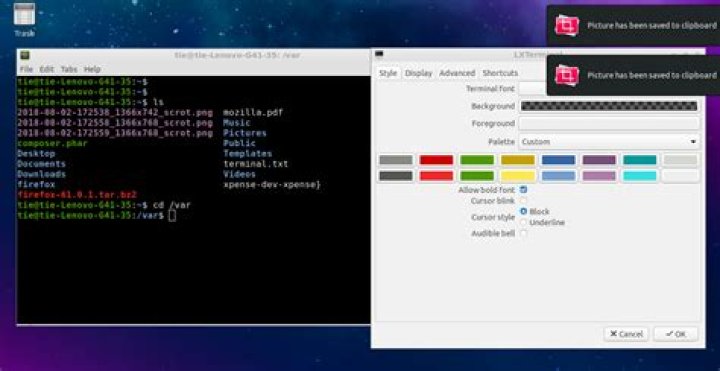The width and height of the screenshot is (720, 371).
Task: Click 'Documents' directory name in terminal
Action: tap(41, 164)
